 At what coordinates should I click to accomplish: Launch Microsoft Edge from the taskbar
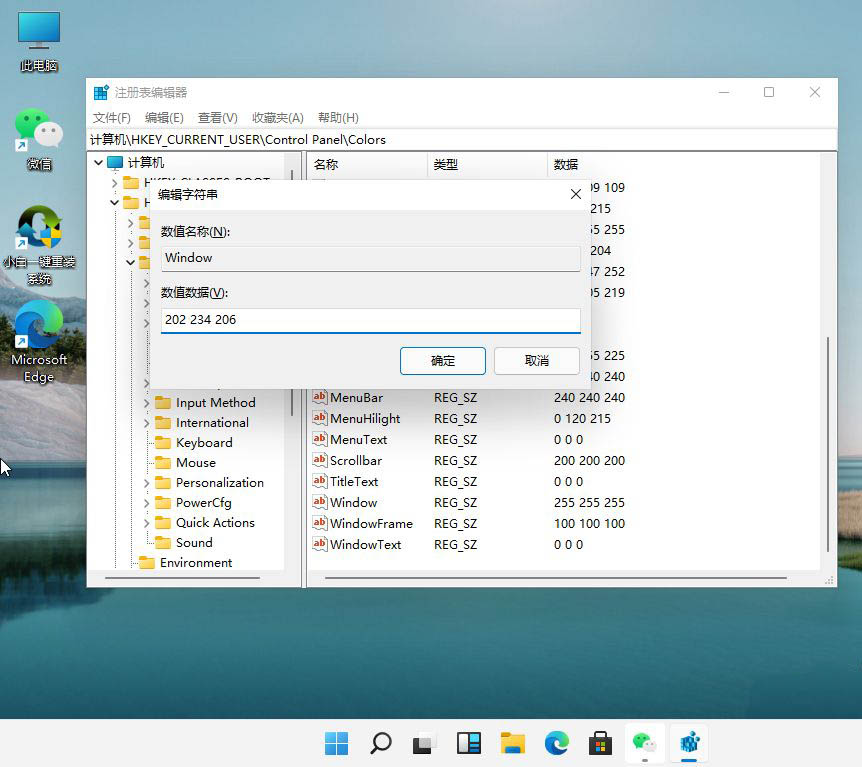click(556, 743)
